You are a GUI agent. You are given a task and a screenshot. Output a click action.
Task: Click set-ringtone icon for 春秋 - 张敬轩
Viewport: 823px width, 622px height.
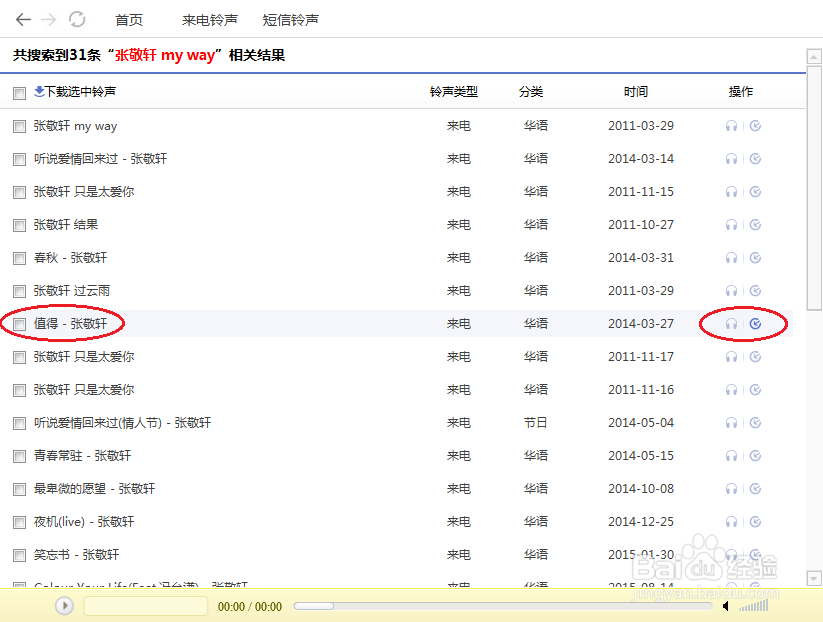(x=755, y=258)
